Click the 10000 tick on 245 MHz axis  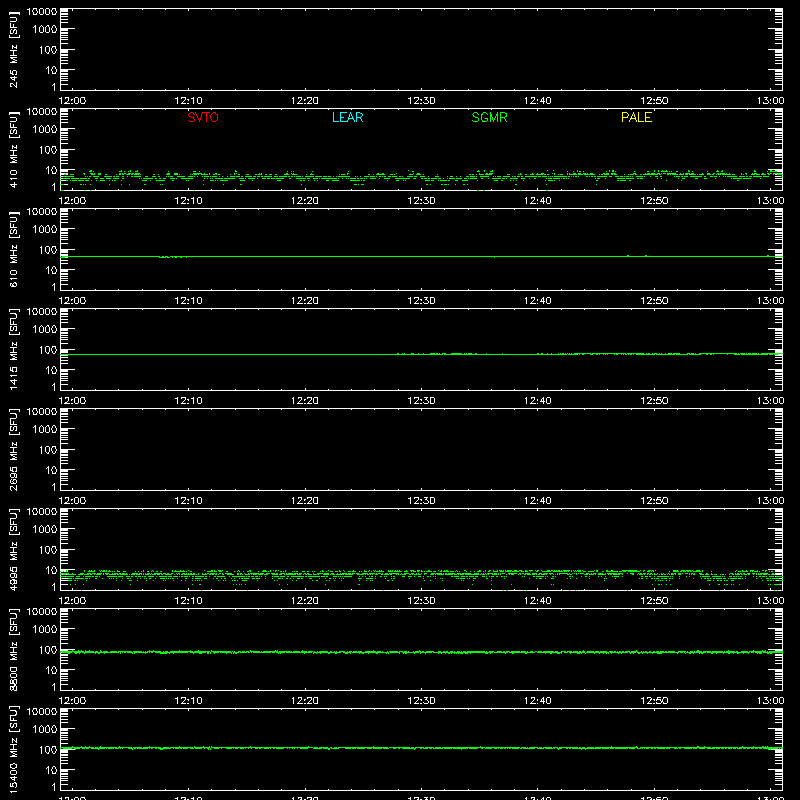42,12
